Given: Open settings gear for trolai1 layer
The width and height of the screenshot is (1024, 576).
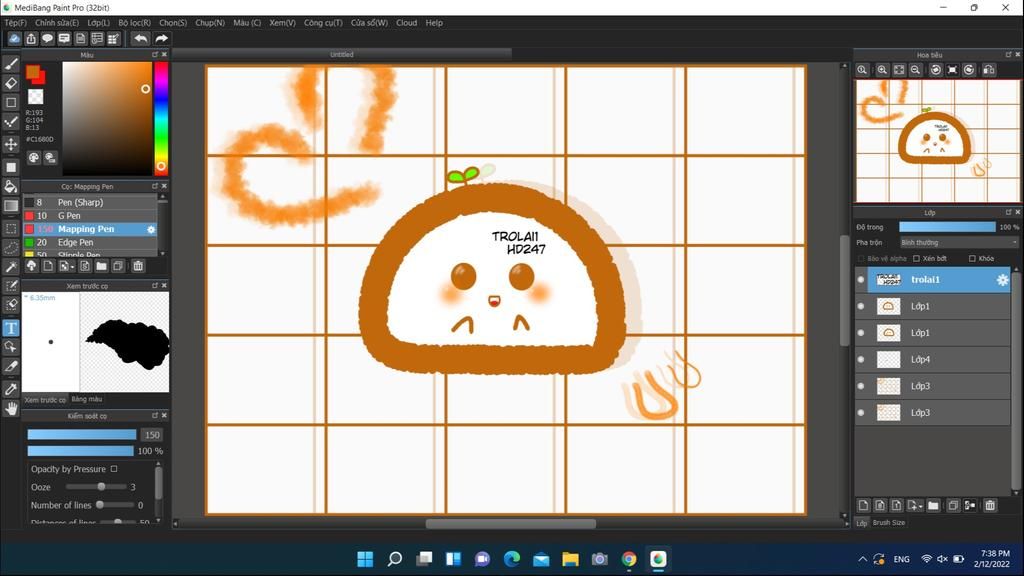Looking at the screenshot, I should tap(1002, 280).
